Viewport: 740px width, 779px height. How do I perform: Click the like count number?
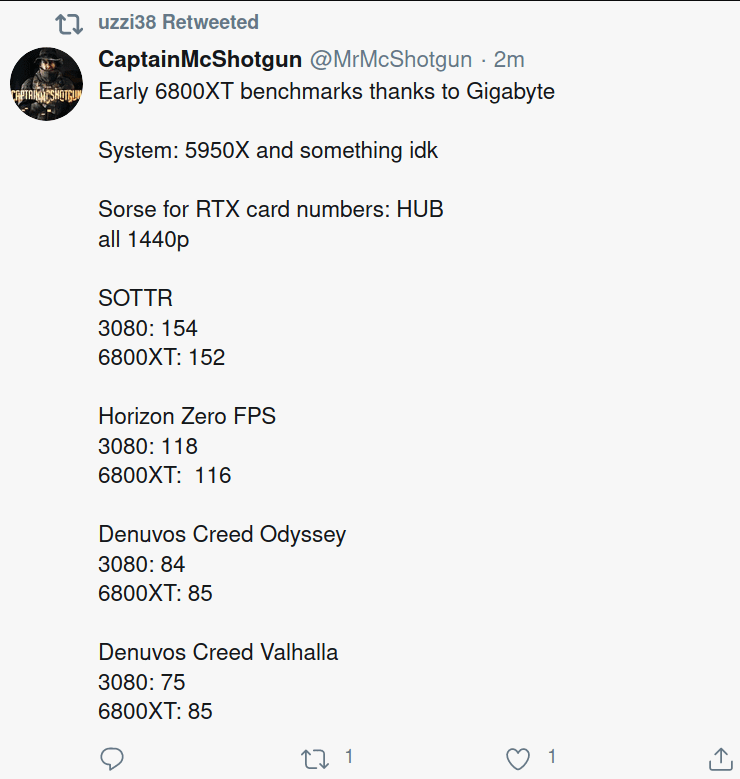tap(552, 756)
